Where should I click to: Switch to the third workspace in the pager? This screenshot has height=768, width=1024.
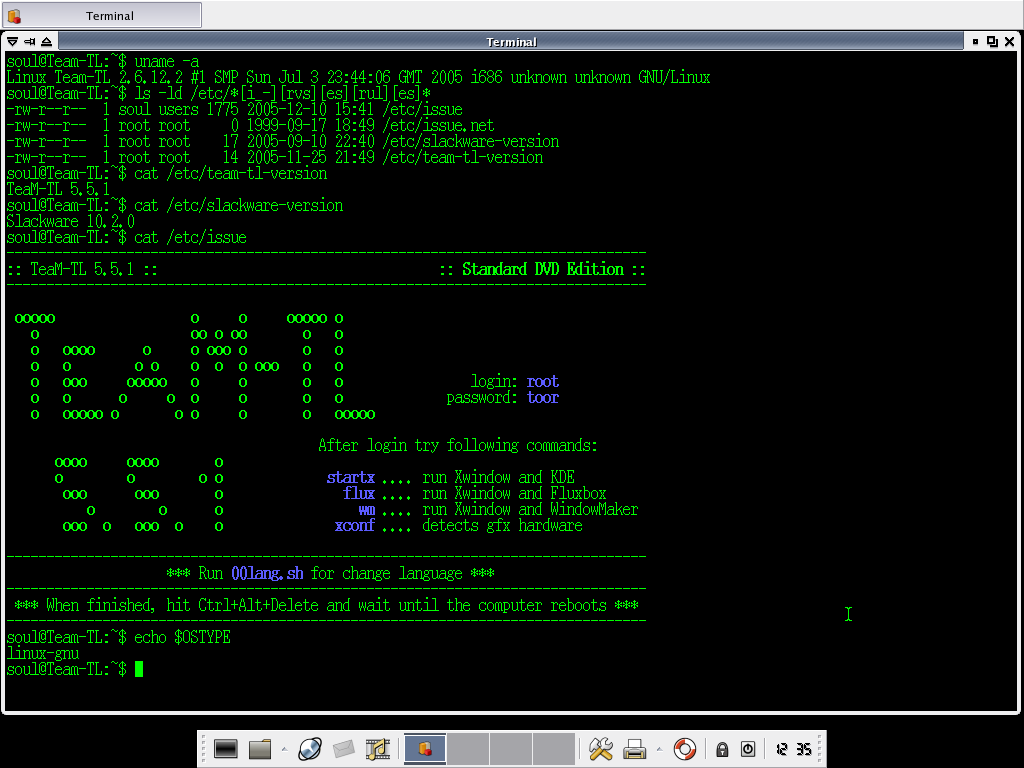click(511, 748)
